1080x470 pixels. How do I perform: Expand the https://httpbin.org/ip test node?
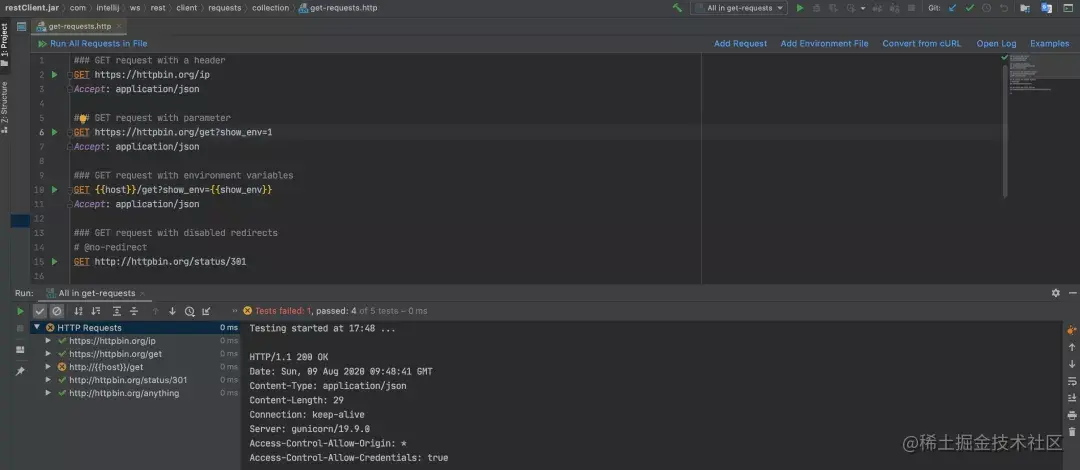[48, 341]
